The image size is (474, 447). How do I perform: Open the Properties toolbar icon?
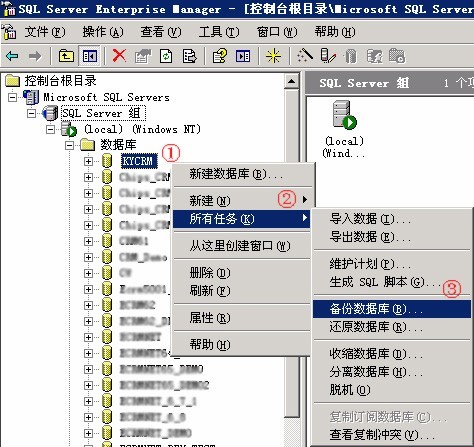[143, 56]
